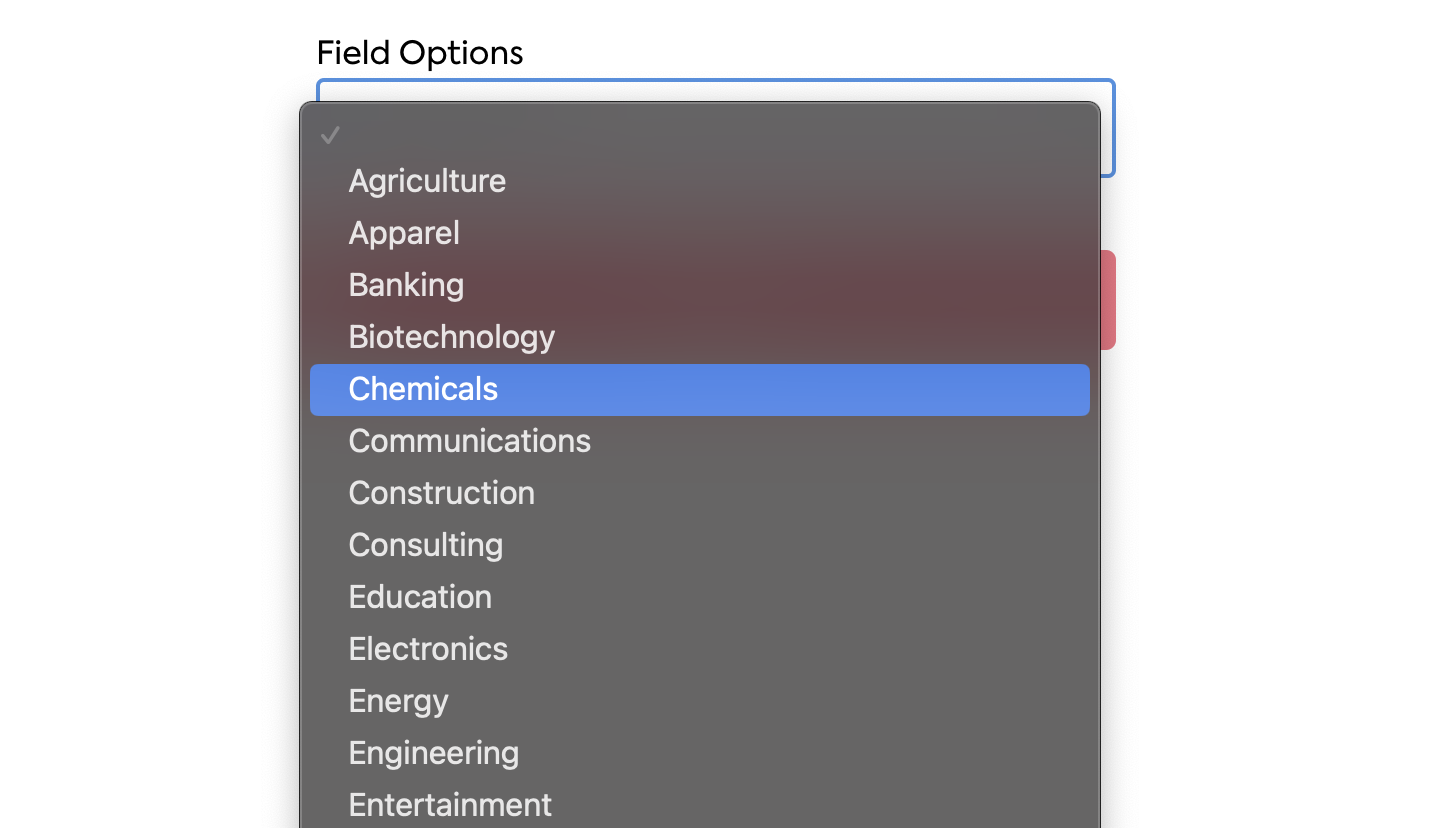Image resolution: width=1436 pixels, height=828 pixels.
Task: Choose Engineering from the dropdown
Action: click(x=433, y=753)
